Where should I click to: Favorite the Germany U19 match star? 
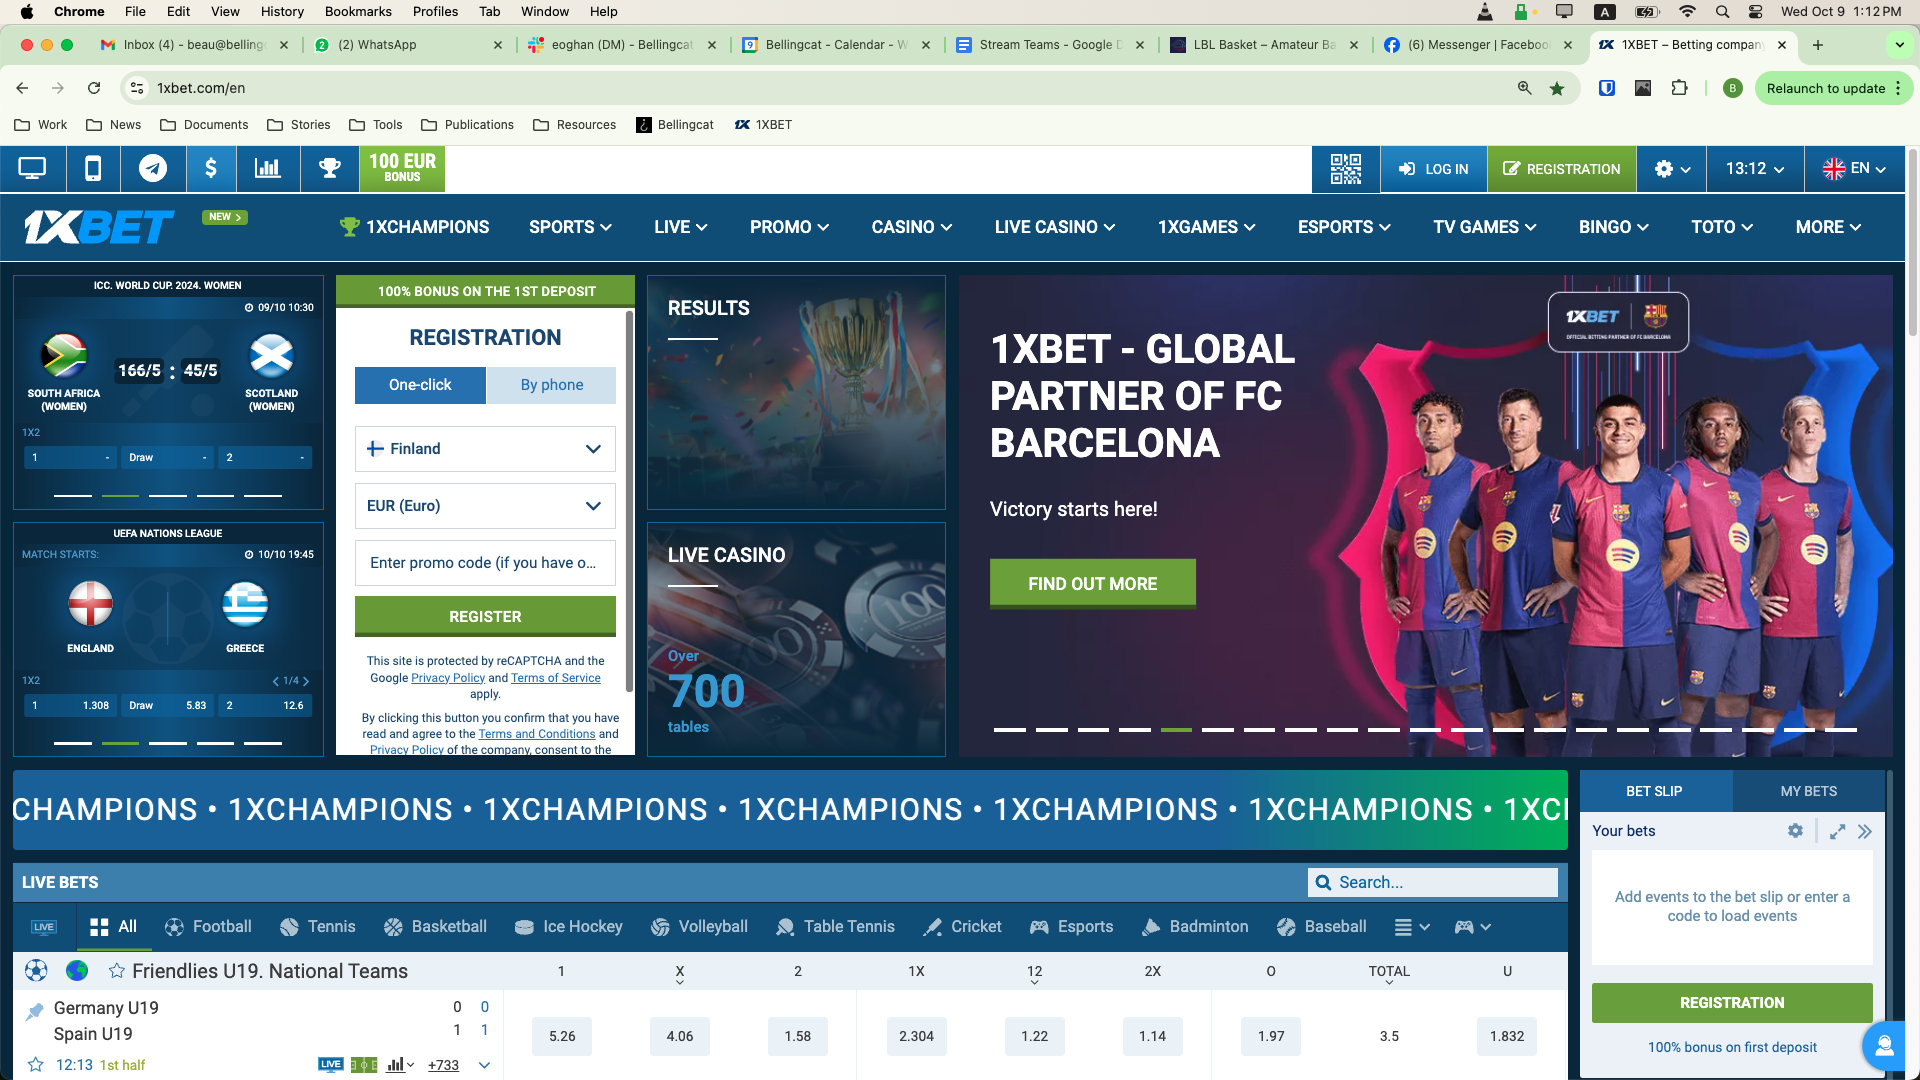pos(35,1065)
